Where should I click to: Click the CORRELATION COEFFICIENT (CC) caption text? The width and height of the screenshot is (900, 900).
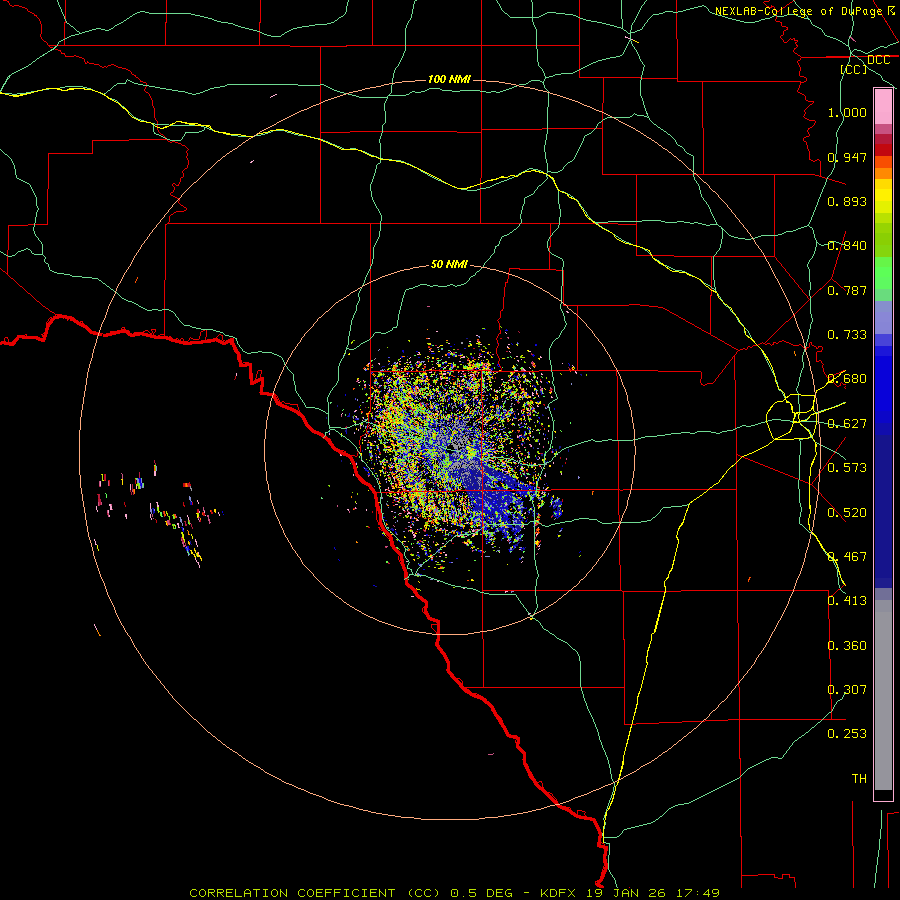[x=315, y=893]
